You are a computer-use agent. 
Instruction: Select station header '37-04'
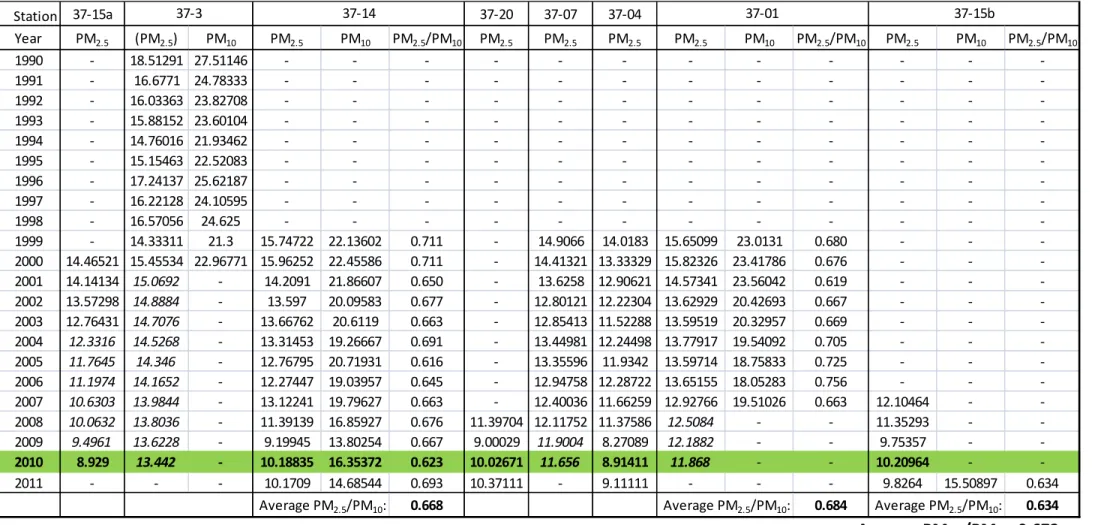pyautogui.click(x=625, y=14)
